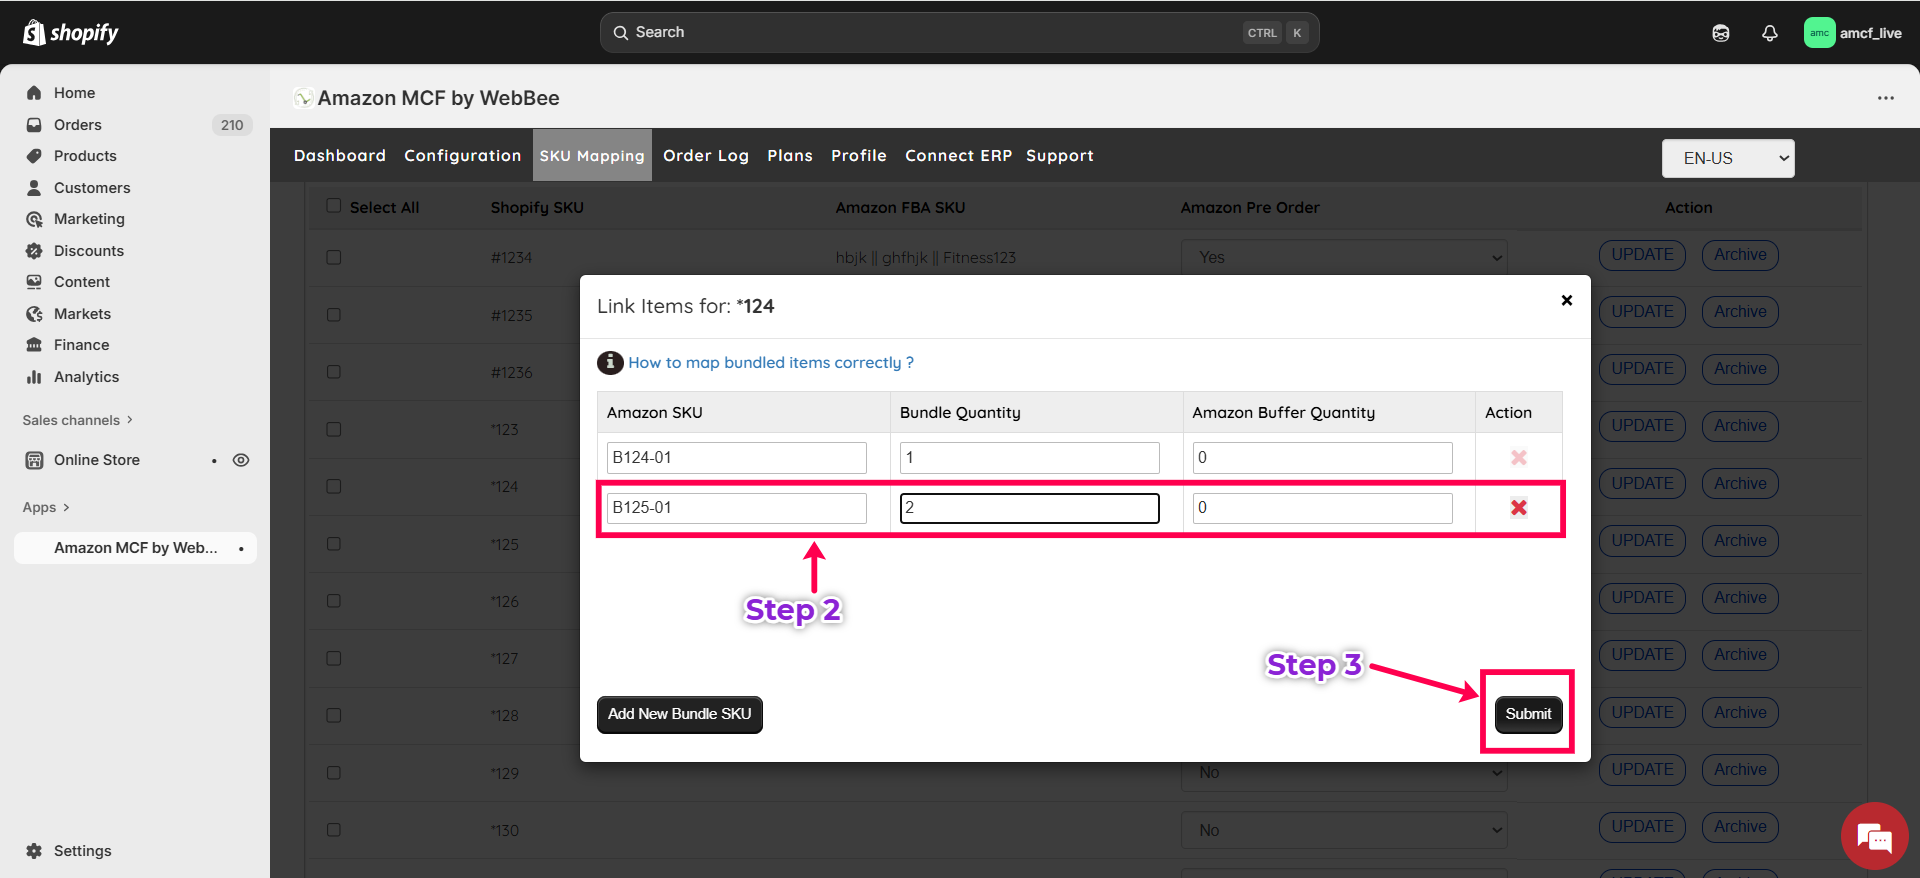
Task: Toggle Online Store eye preview icon
Action: pos(241,460)
